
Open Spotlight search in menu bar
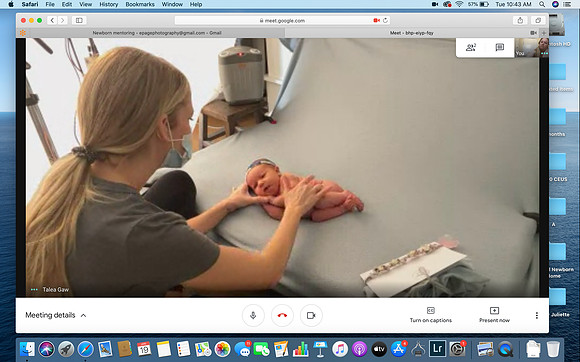click(x=542, y=4)
